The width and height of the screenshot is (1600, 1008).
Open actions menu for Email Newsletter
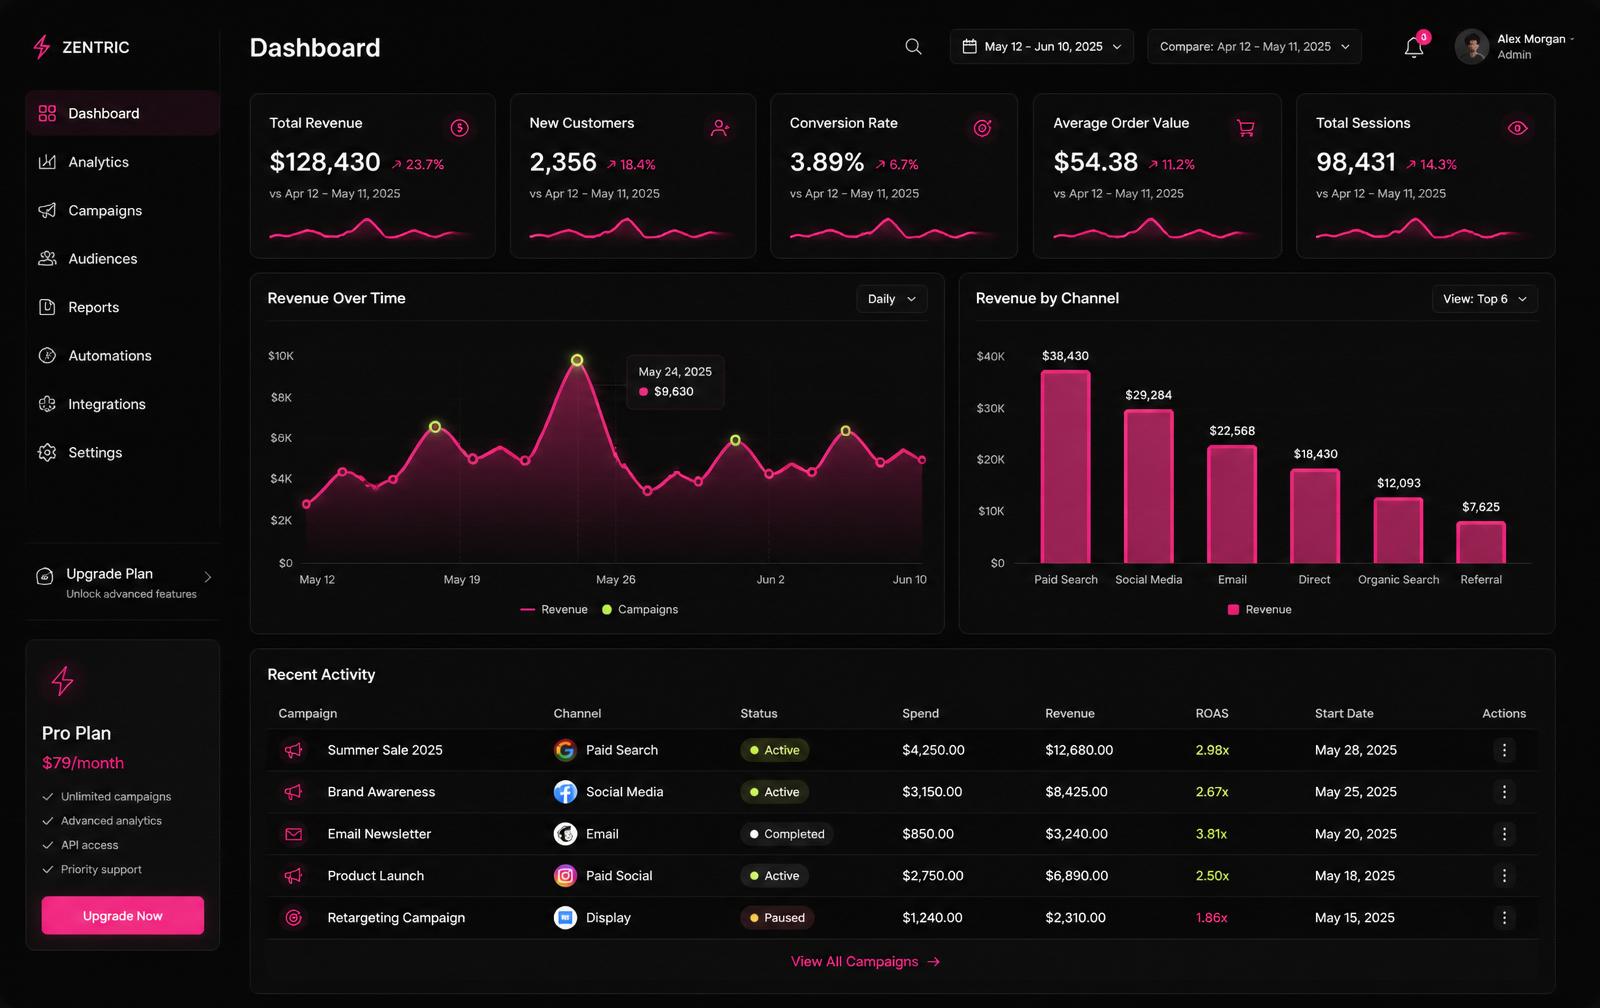(1504, 834)
